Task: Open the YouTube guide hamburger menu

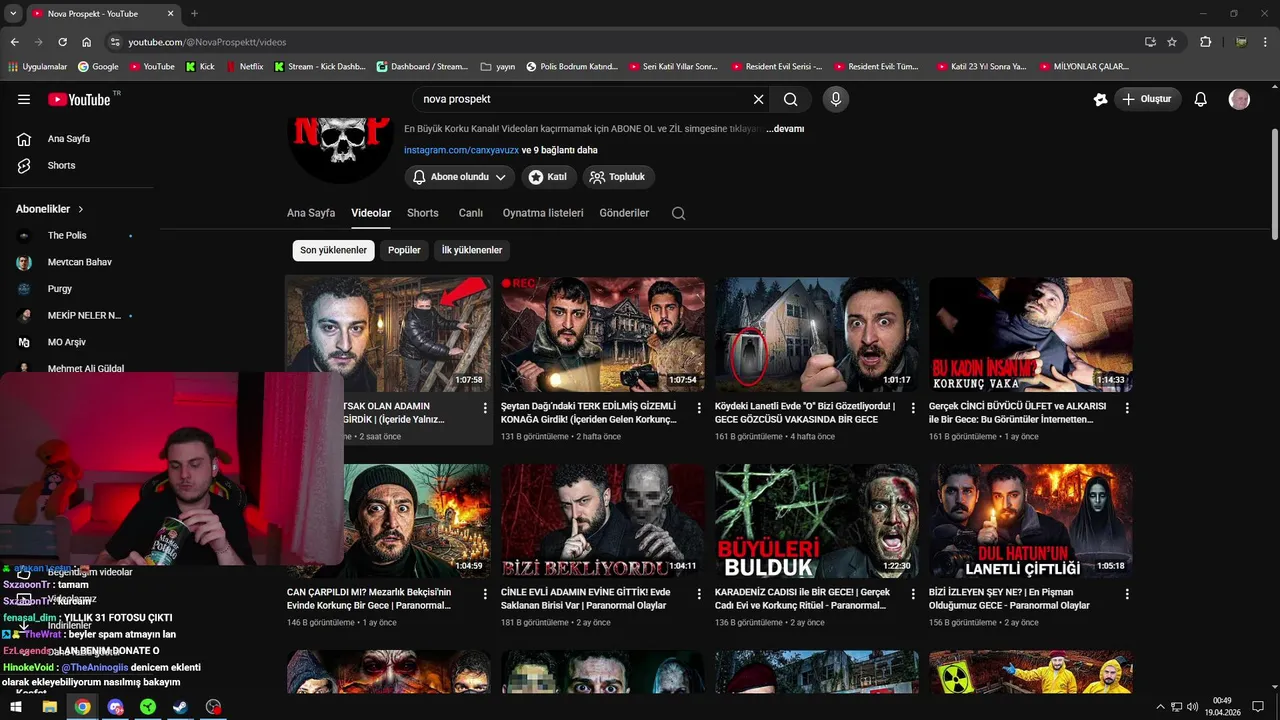Action: [24, 99]
